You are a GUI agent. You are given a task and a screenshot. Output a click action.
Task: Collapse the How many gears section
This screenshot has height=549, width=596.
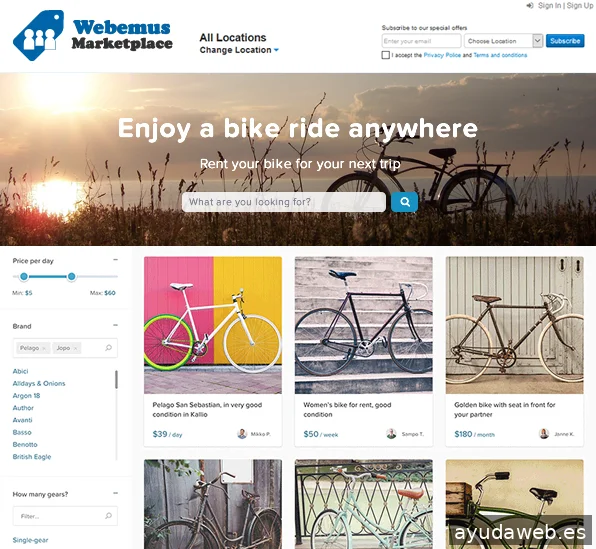[x=116, y=493]
